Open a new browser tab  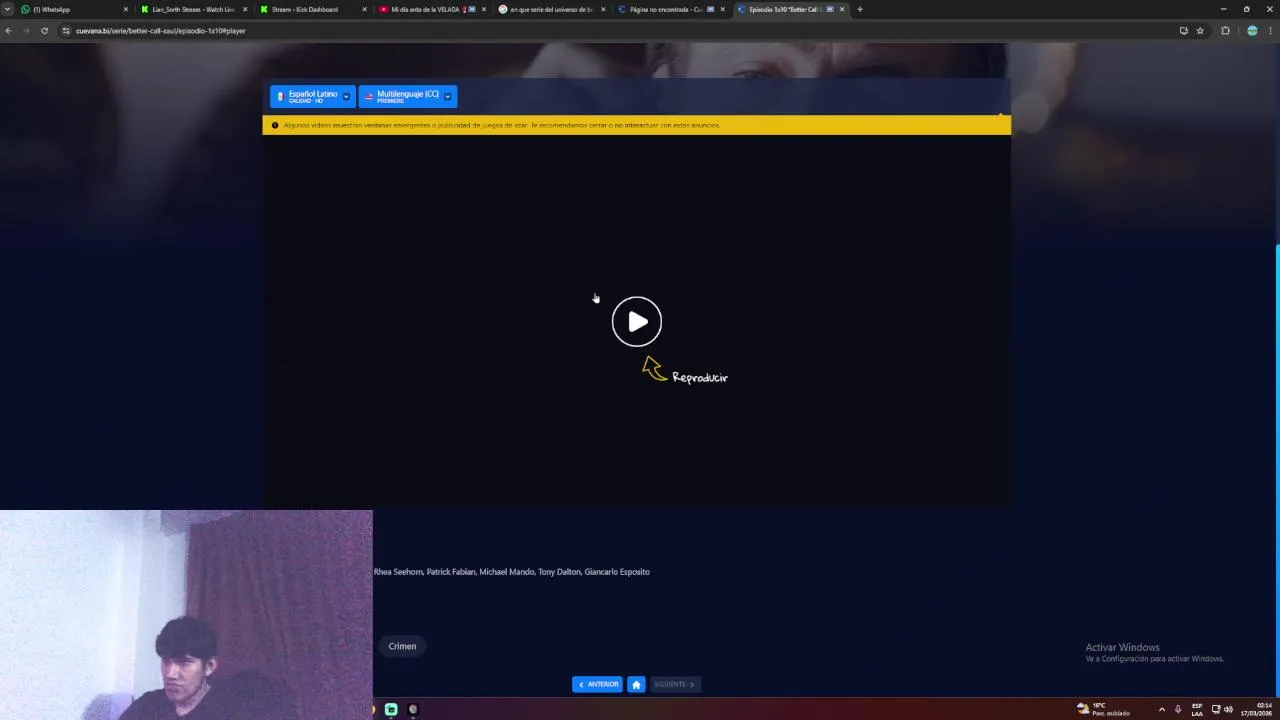pos(859,9)
